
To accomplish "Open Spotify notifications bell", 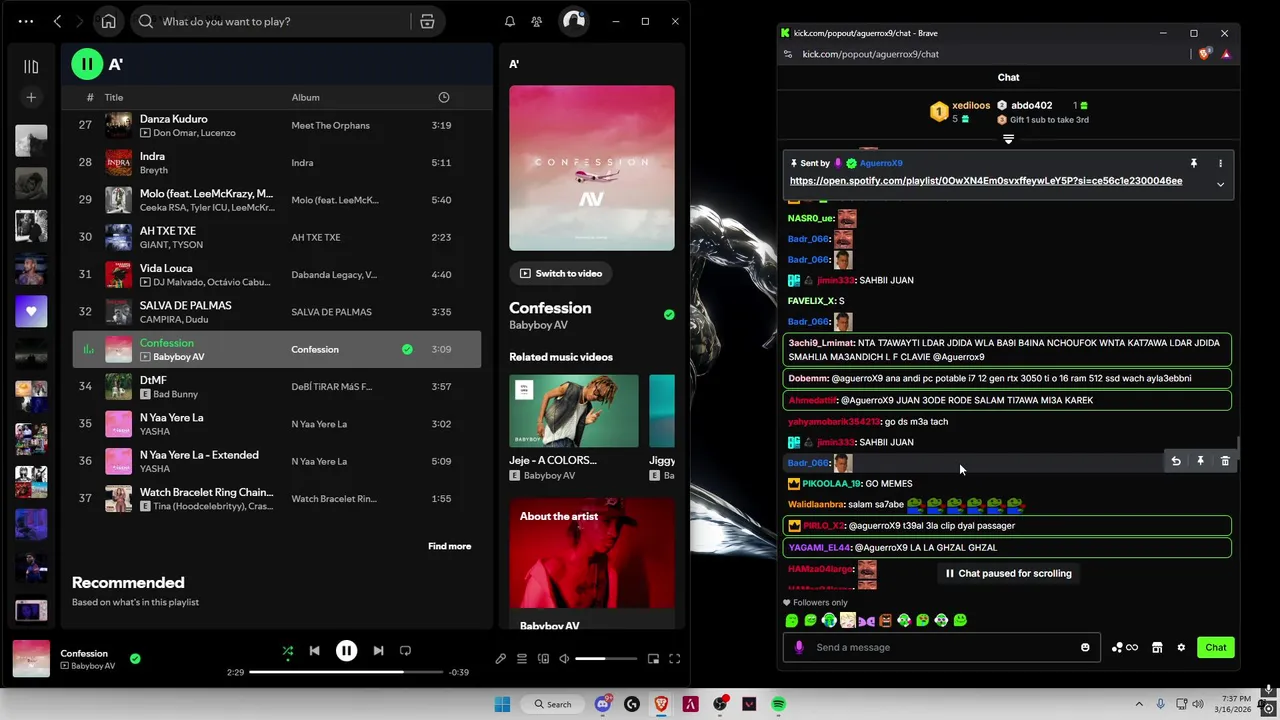I will [510, 21].
